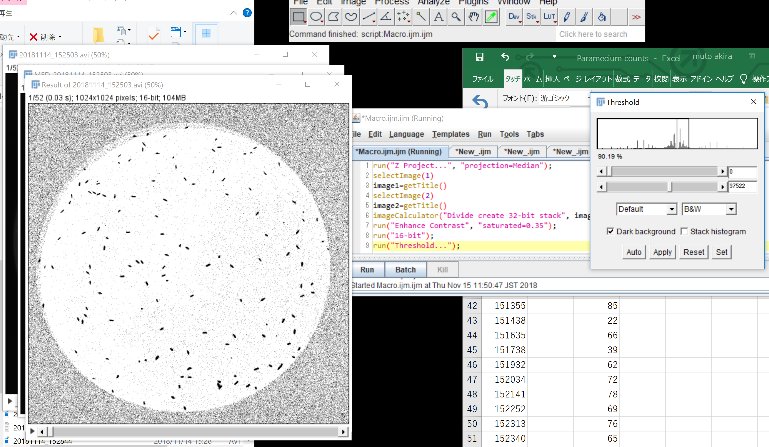Select the Multi-point tool
Screen dimensions: 769x447
coord(404,17)
